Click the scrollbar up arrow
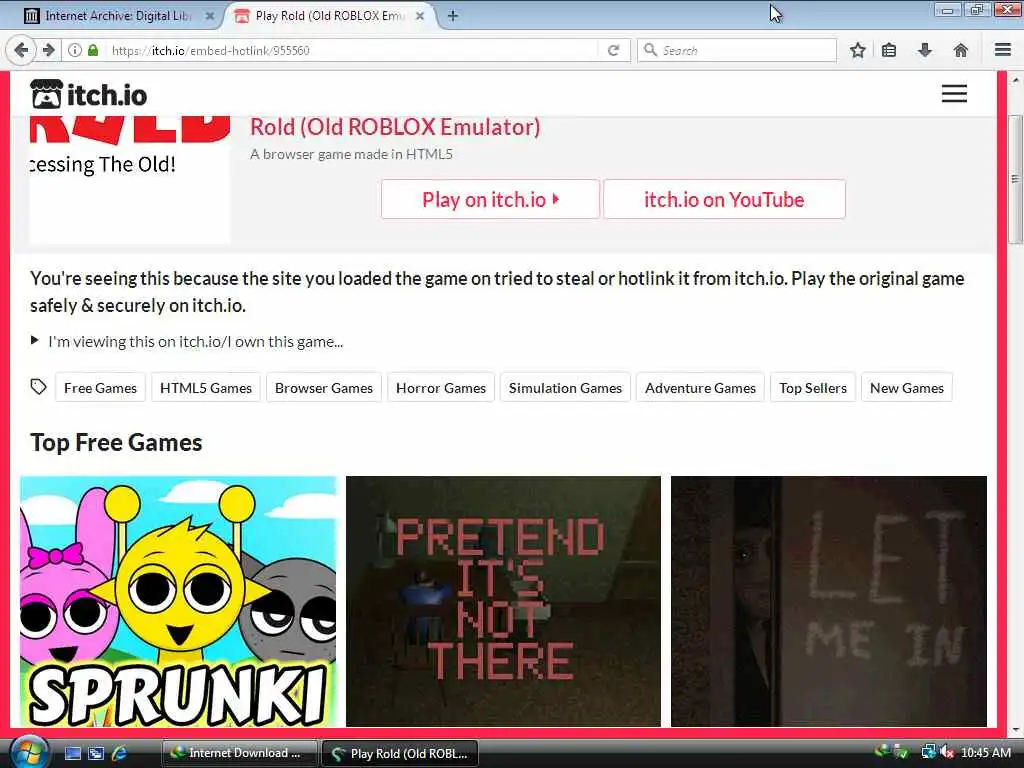Viewport: 1024px width, 768px height. (1015, 81)
